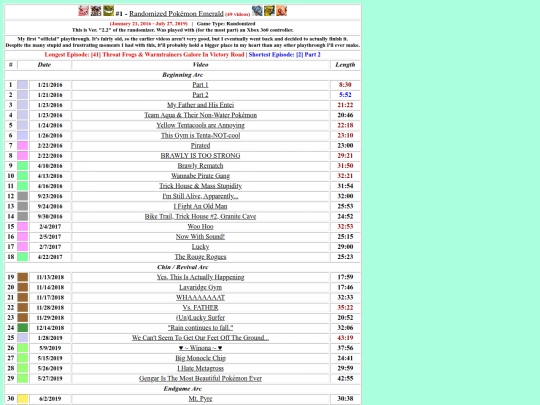The image size is (540, 405).
Task: Open 'BRAWLY IS TOO STRONG' video
Action: 200,156
